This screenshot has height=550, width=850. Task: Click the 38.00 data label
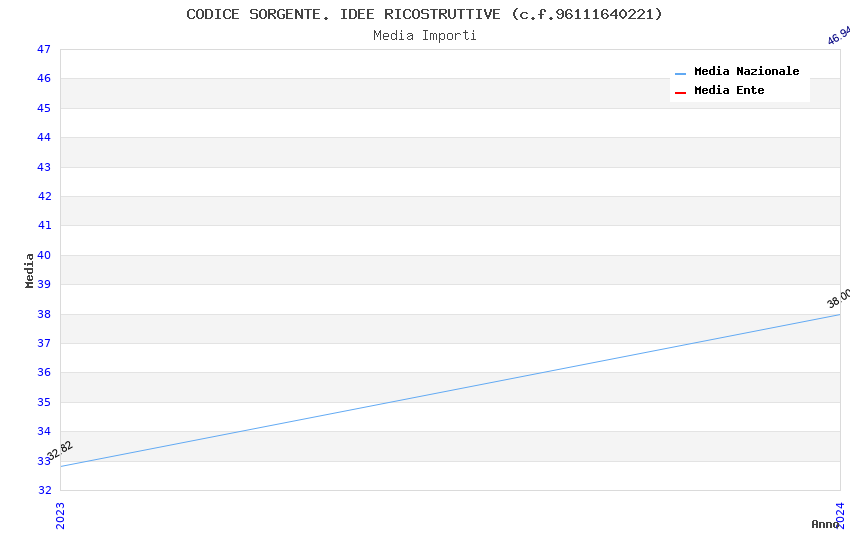(x=838, y=298)
